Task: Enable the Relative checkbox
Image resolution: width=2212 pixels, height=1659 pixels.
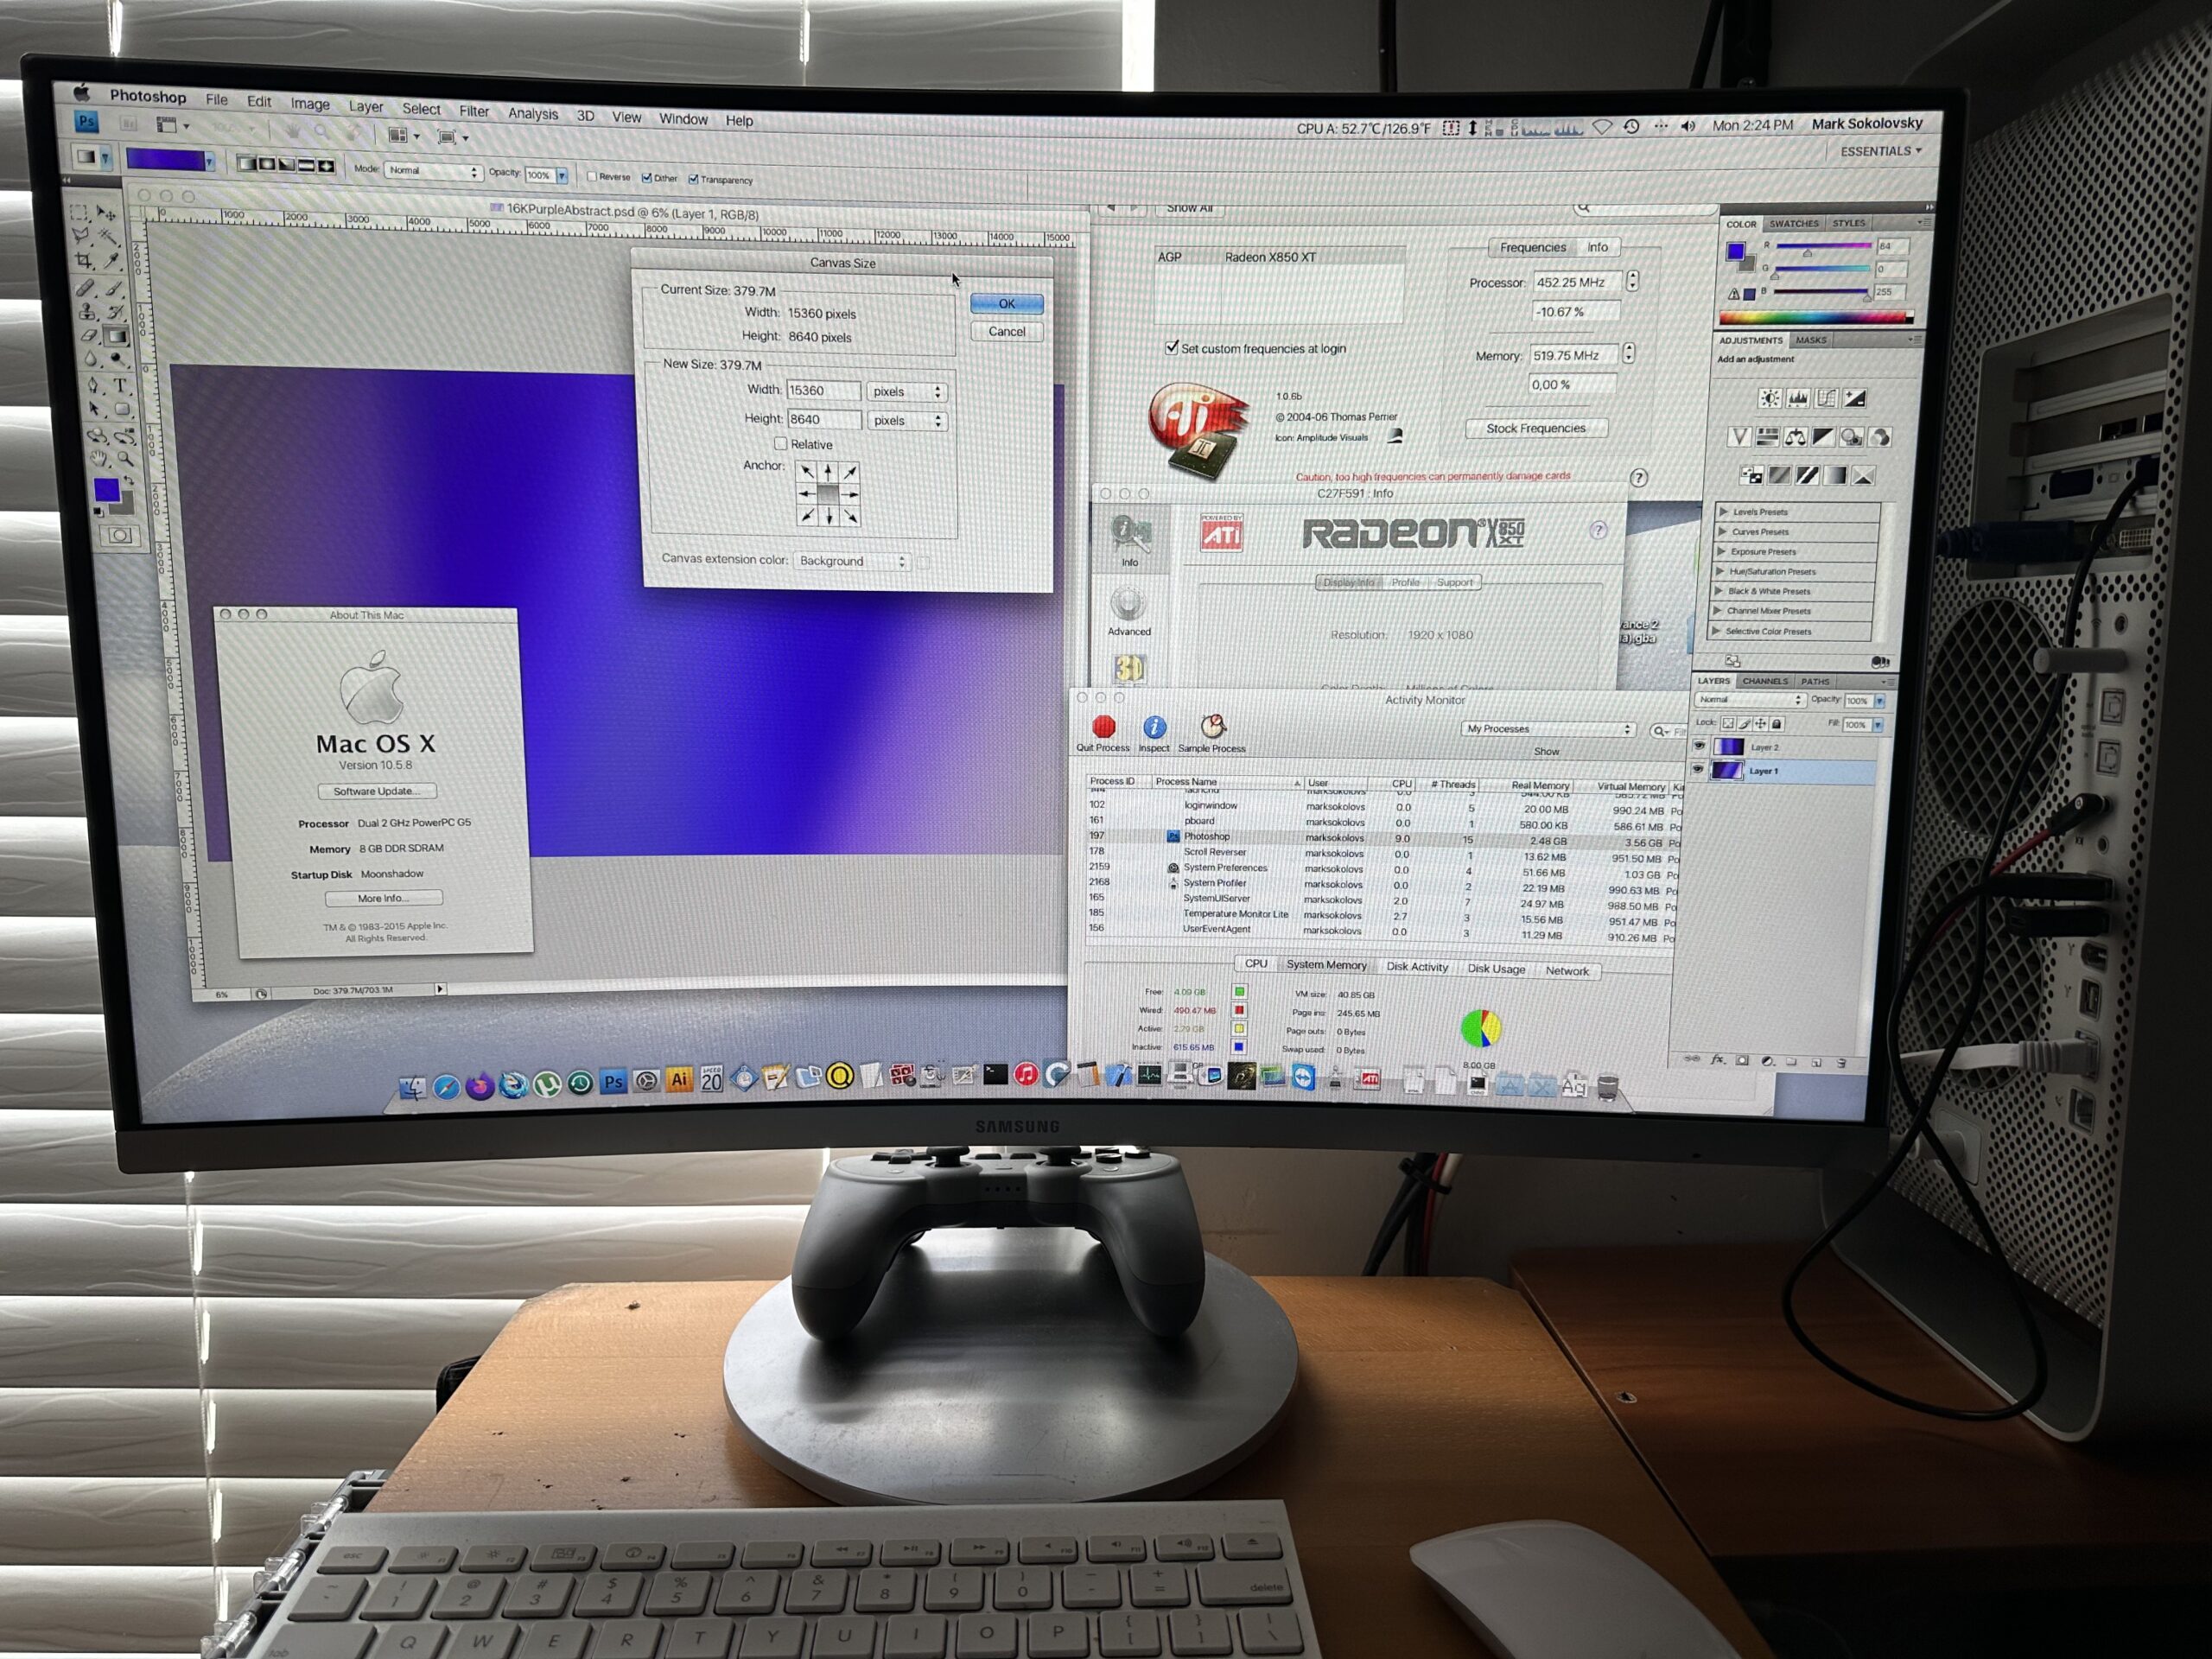Action: pyautogui.click(x=780, y=443)
